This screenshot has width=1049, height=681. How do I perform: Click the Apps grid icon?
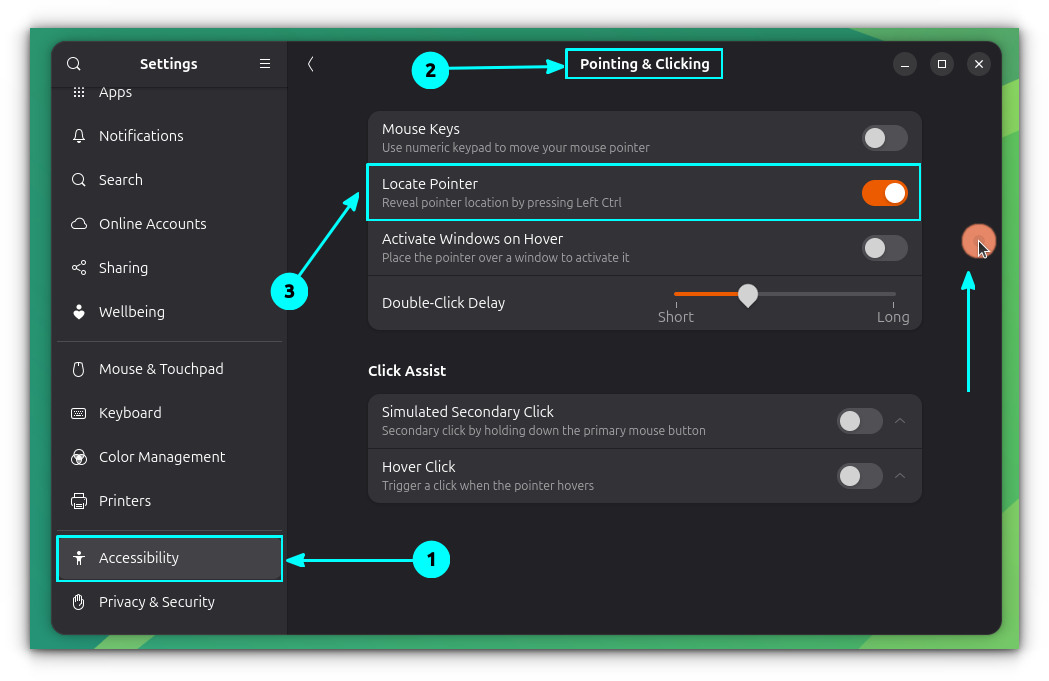tap(79, 92)
